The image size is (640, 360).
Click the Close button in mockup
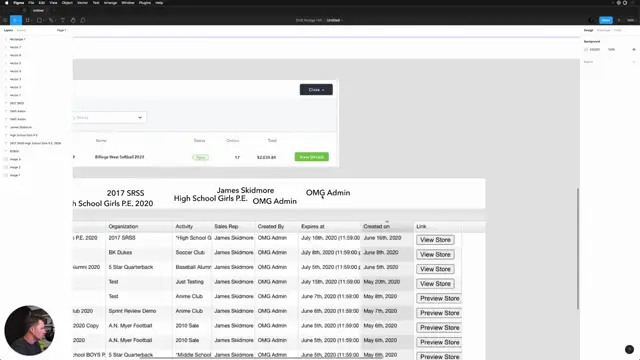tap(316, 89)
